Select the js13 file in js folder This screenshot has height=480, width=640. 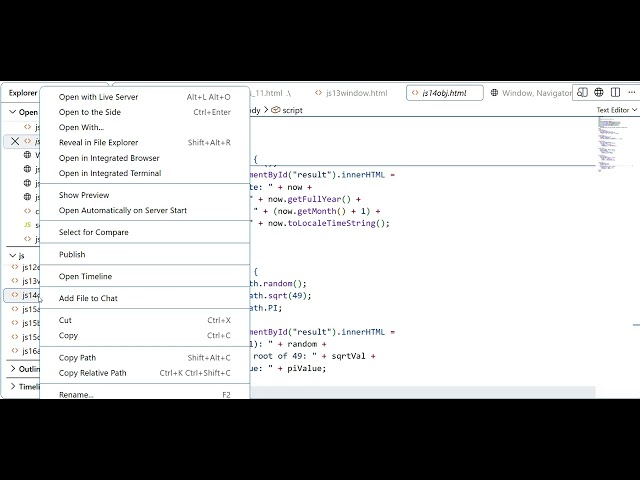(25, 281)
